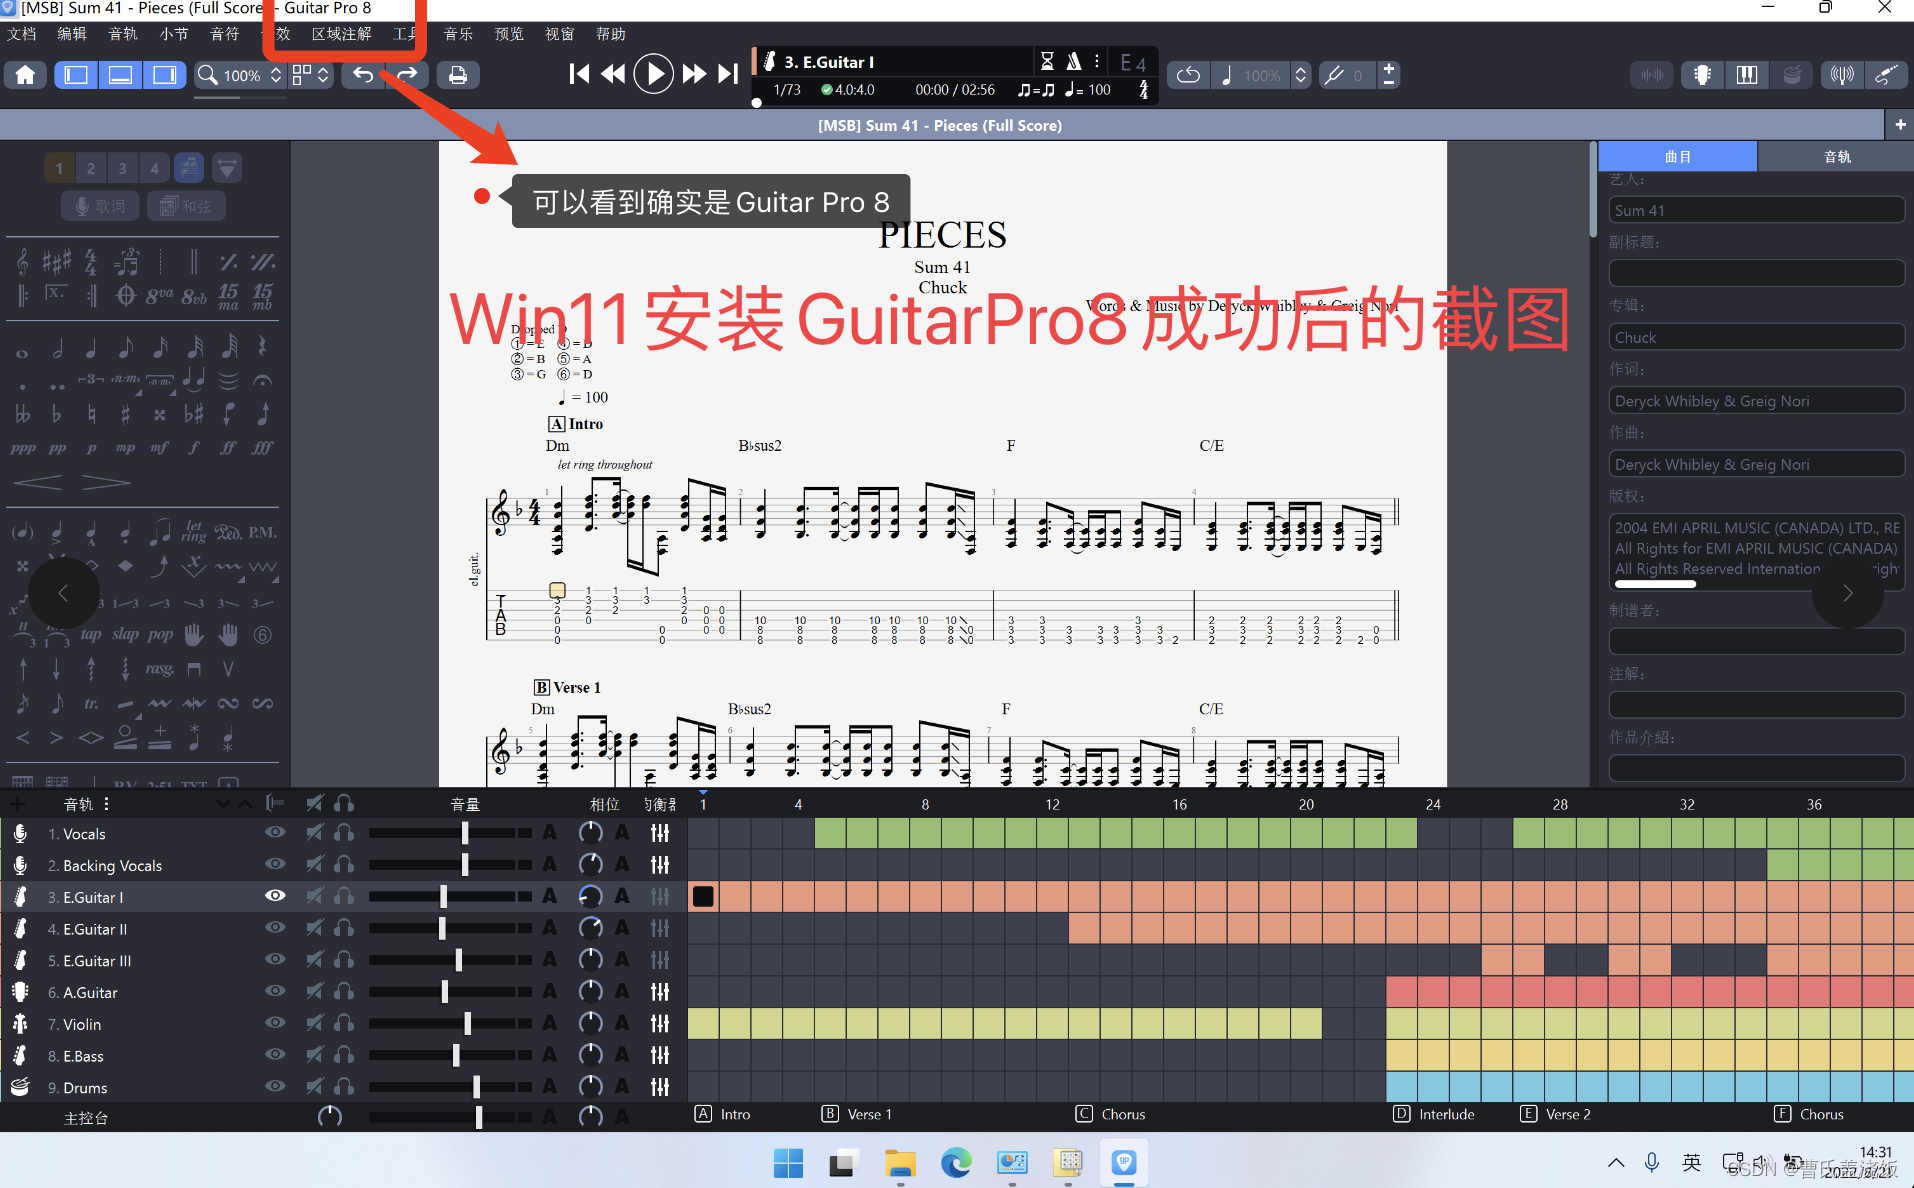Open sound options three-dot menu
Image resolution: width=1914 pixels, height=1188 pixels.
click(x=1097, y=62)
